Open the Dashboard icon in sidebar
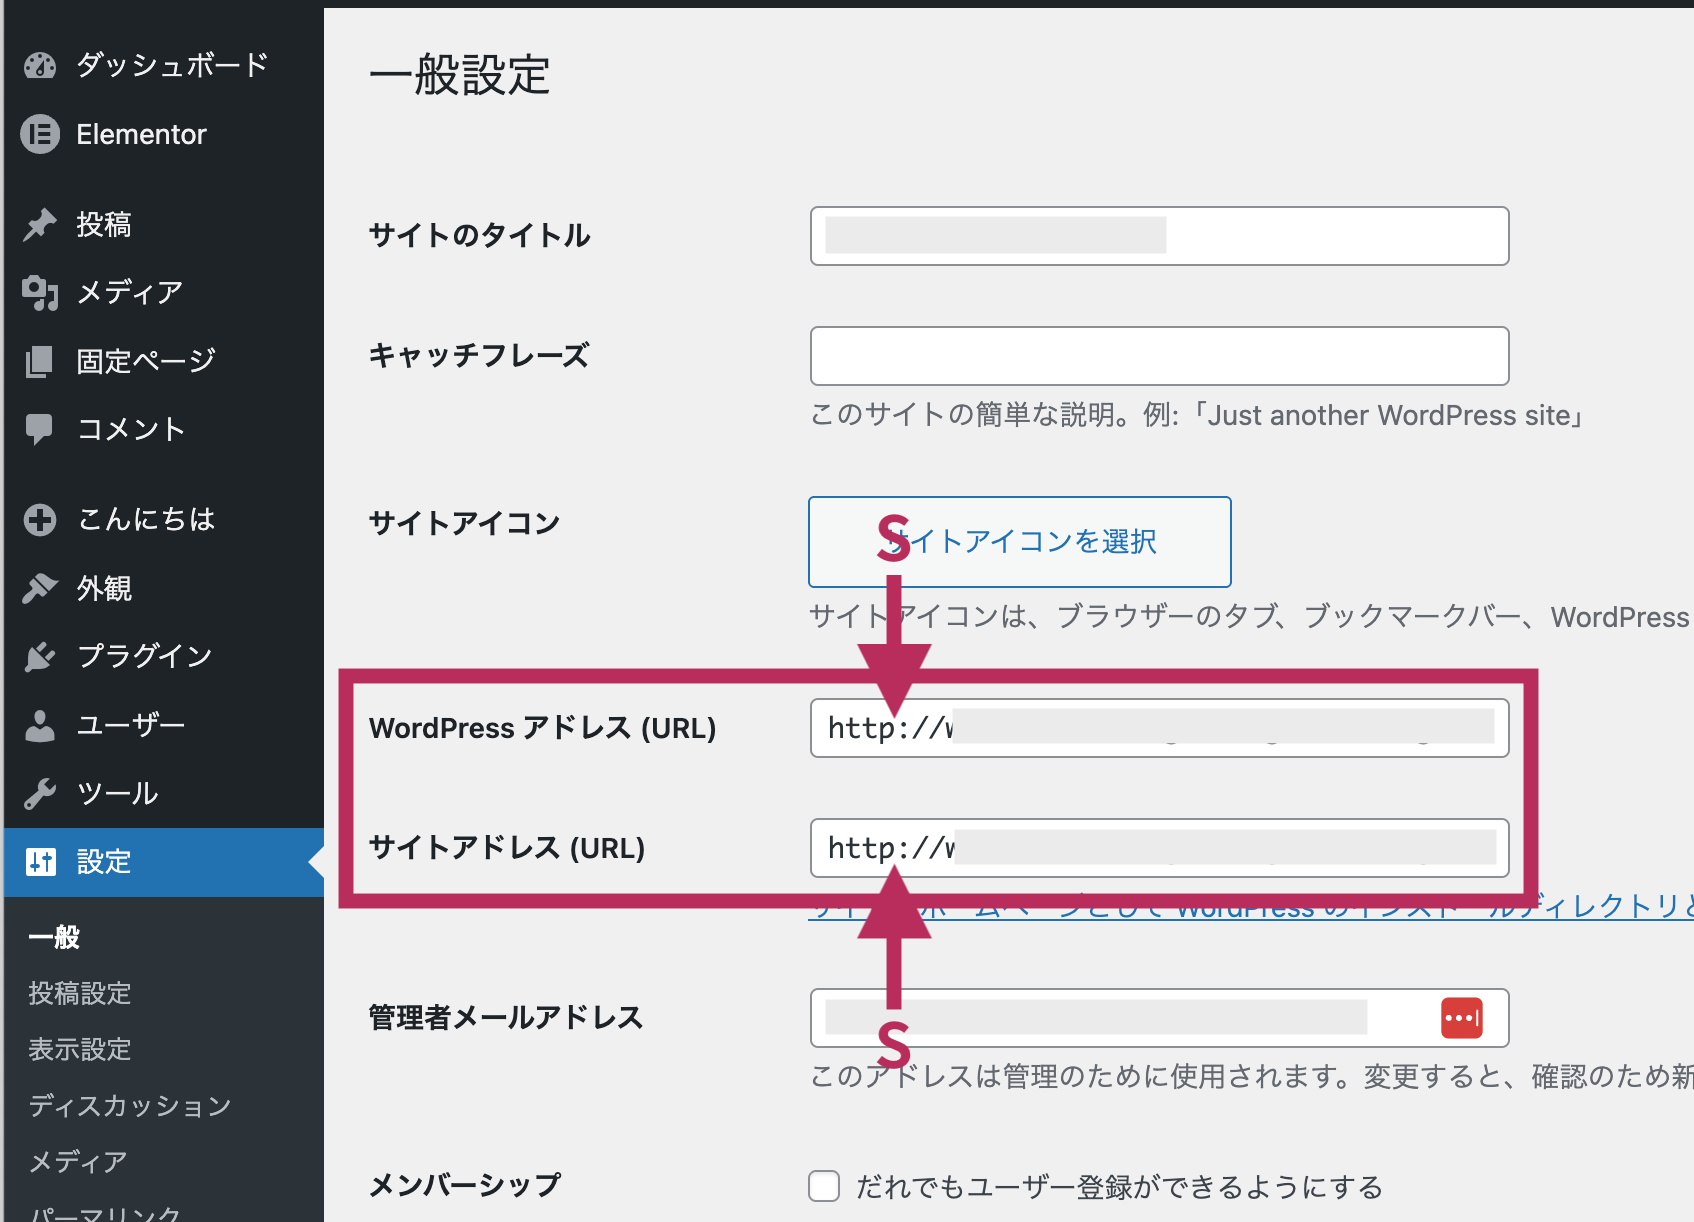The height and width of the screenshot is (1222, 1694). point(39,64)
